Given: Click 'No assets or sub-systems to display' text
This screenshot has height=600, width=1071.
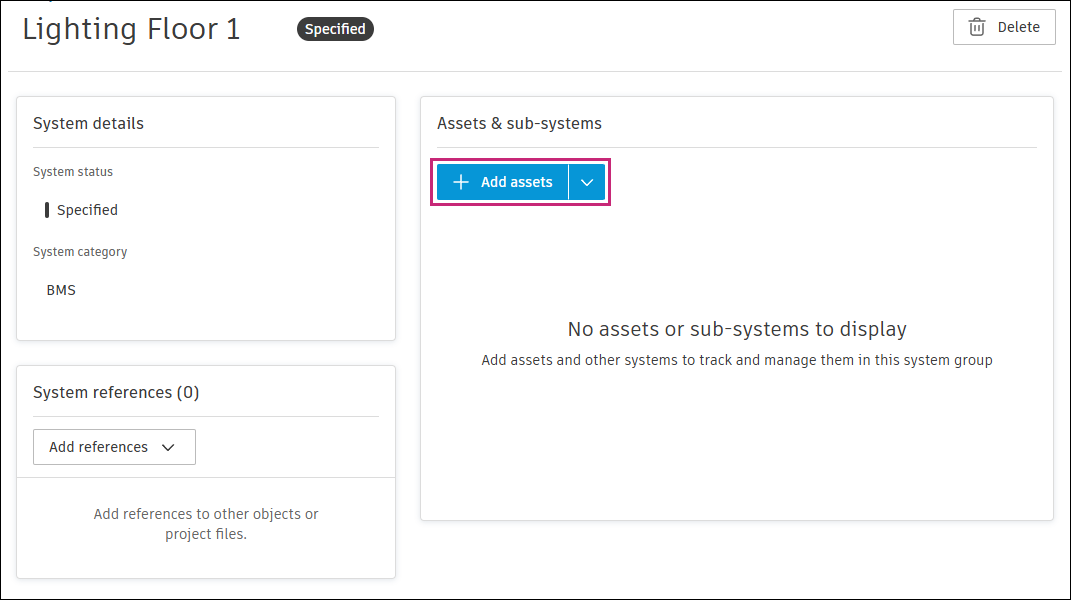Looking at the screenshot, I should click(737, 329).
